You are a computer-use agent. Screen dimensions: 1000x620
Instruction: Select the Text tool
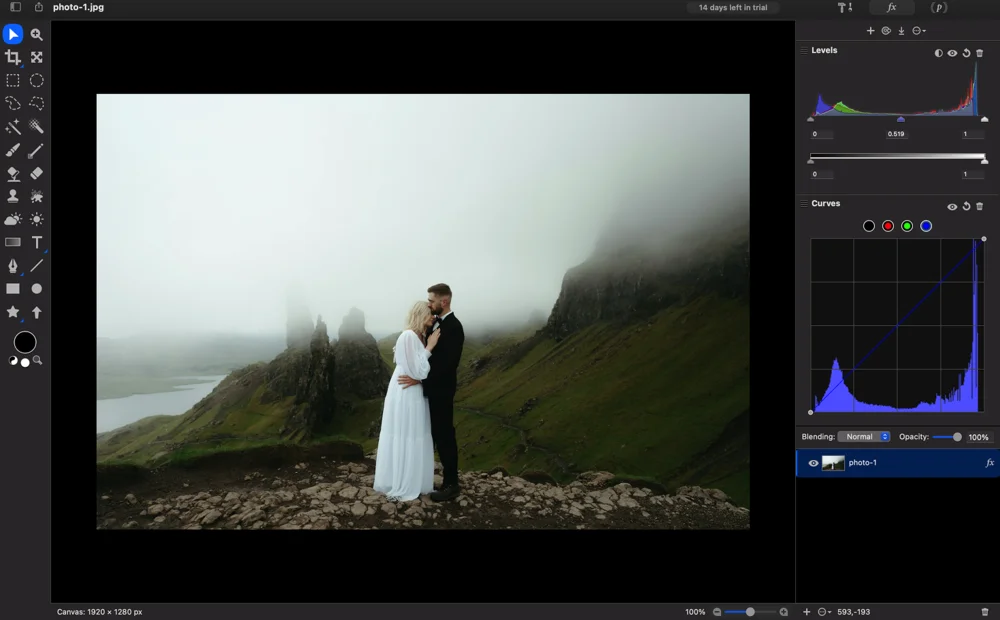pyautogui.click(x=36, y=242)
